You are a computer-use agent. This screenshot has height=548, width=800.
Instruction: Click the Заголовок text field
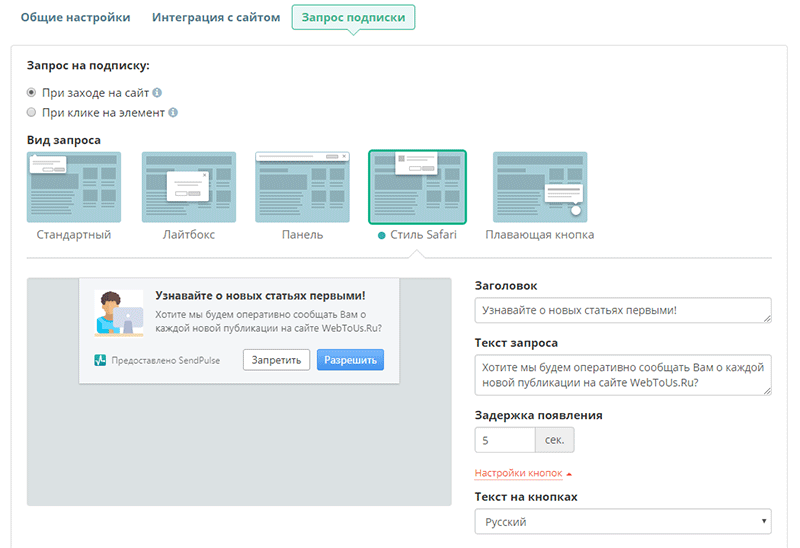point(623,310)
